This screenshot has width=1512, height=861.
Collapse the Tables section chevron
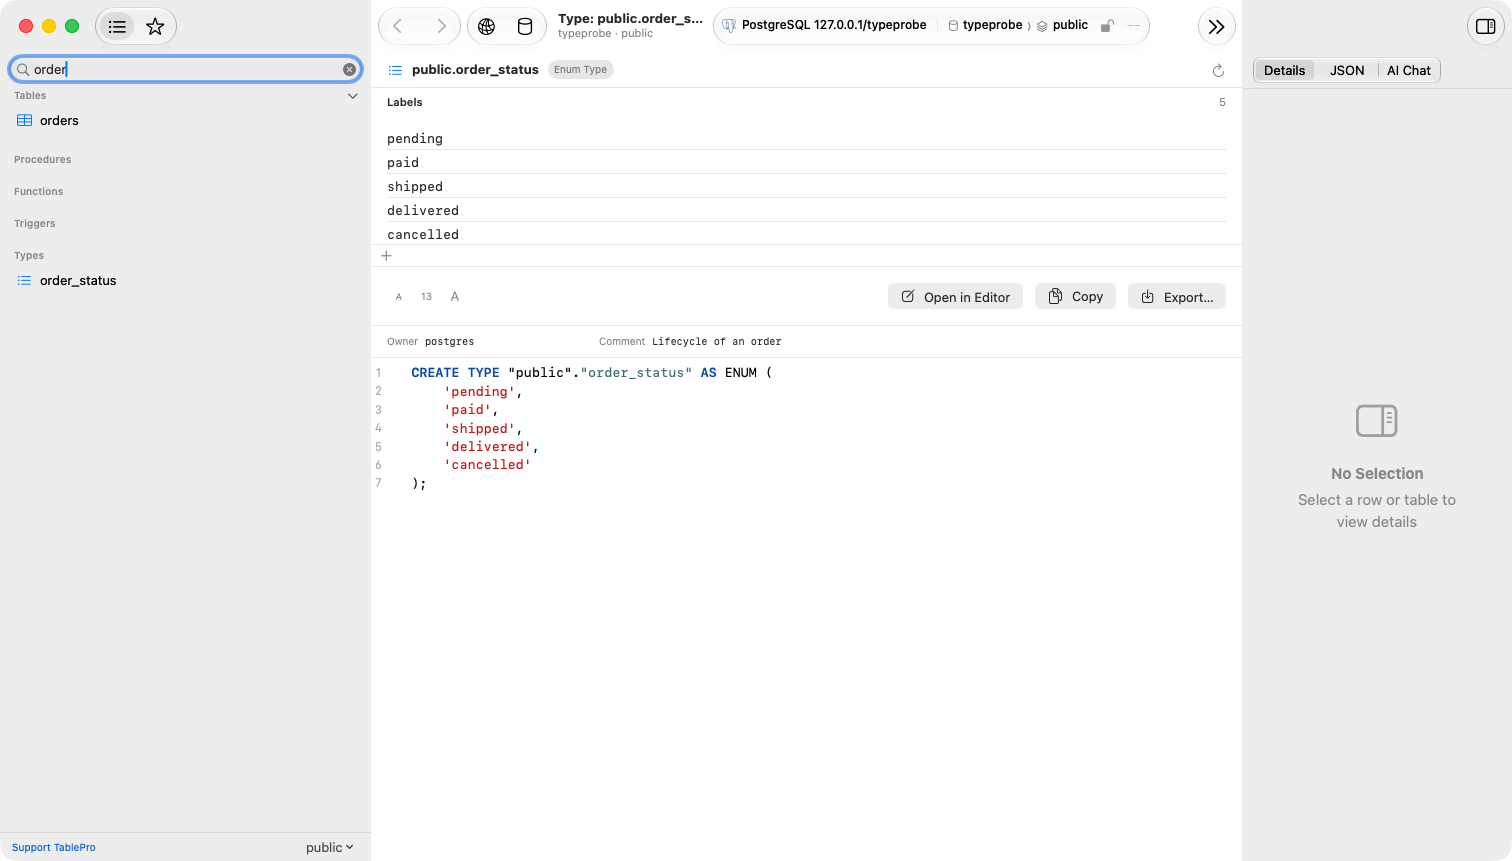(x=352, y=96)
